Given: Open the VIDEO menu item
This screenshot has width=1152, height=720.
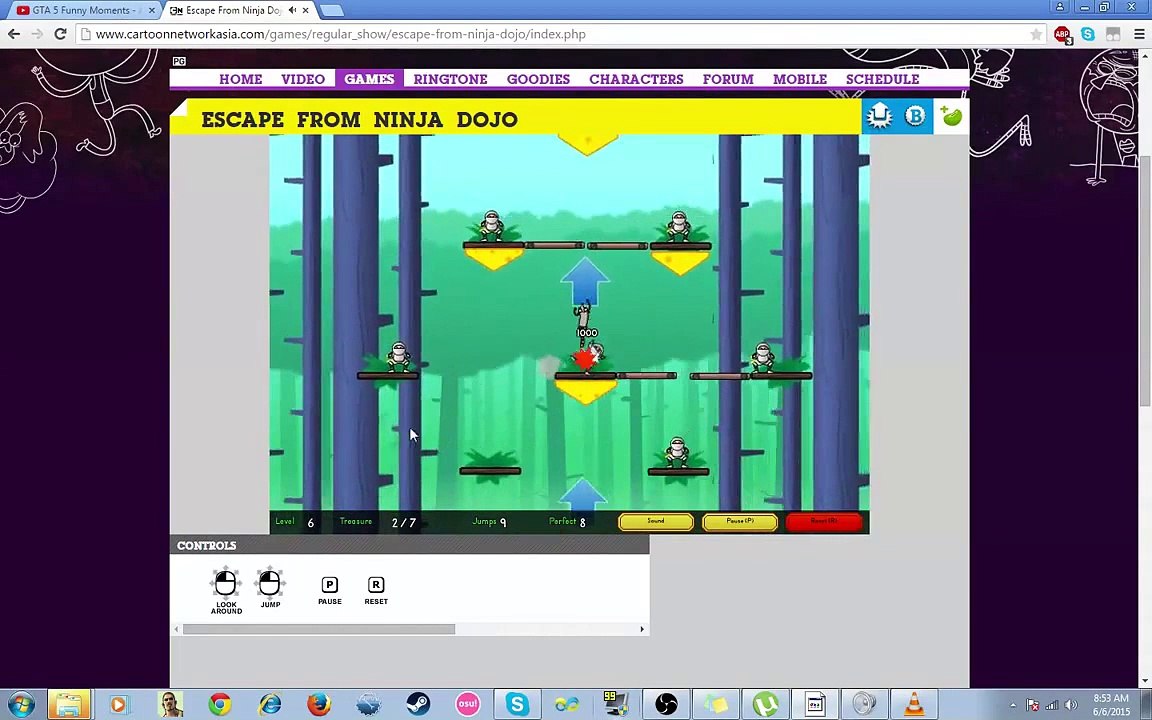Looking at the screenshot, I should coord(303,79).
